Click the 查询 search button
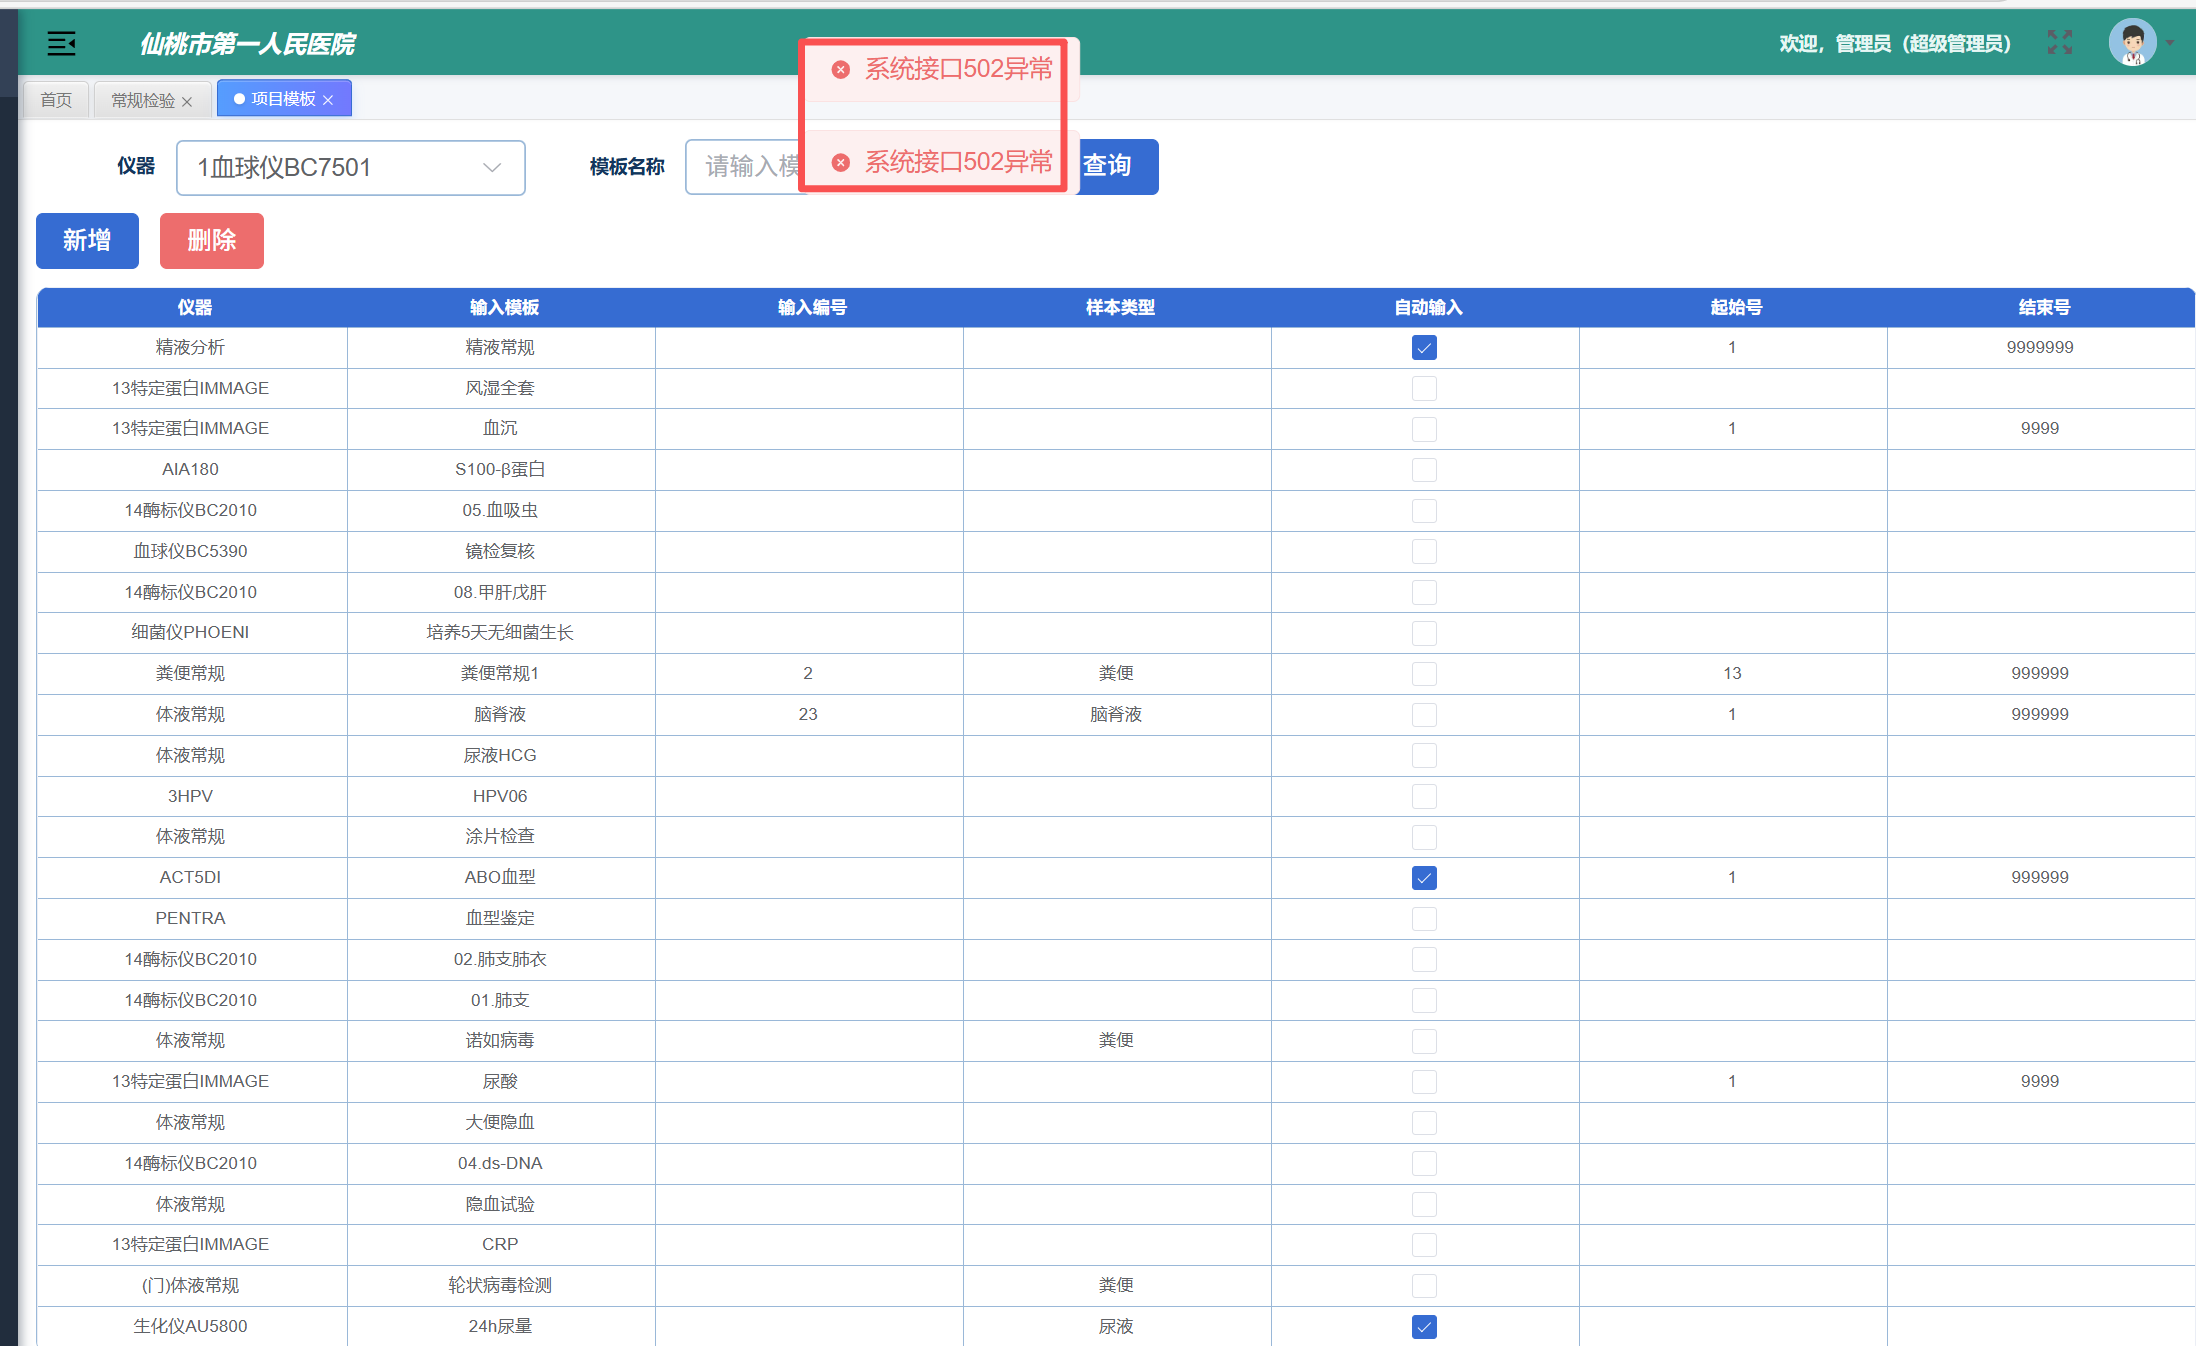The height and width of the screenshot is (1346, 2196). (x=1115, y=166)
